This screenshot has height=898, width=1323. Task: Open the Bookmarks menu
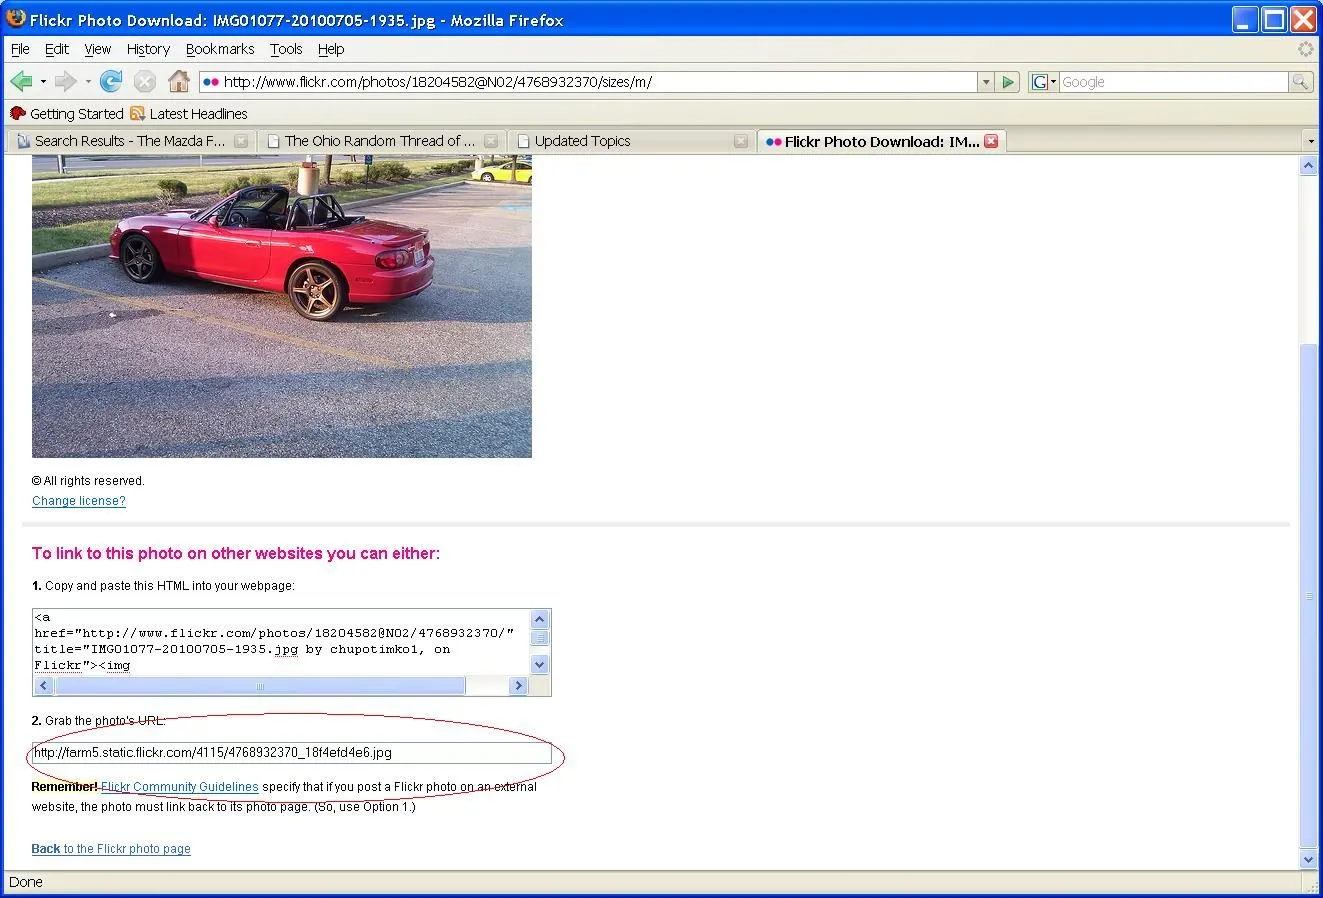pyautogui.click(x=220, y=49)
